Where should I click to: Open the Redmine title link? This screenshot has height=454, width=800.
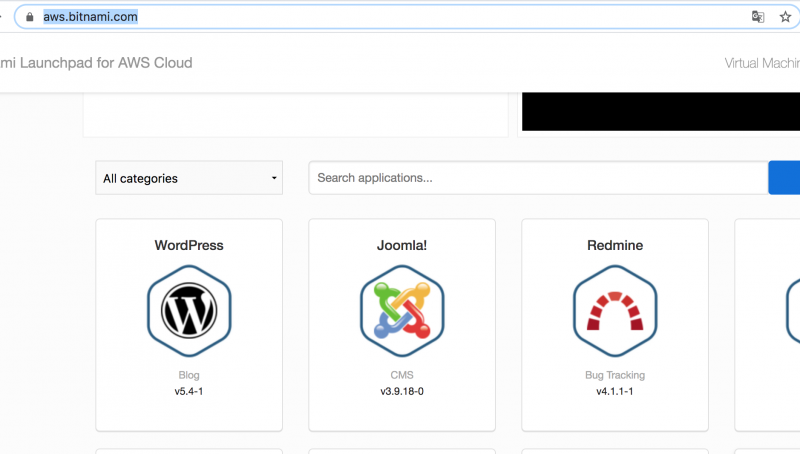click(615, 245)
